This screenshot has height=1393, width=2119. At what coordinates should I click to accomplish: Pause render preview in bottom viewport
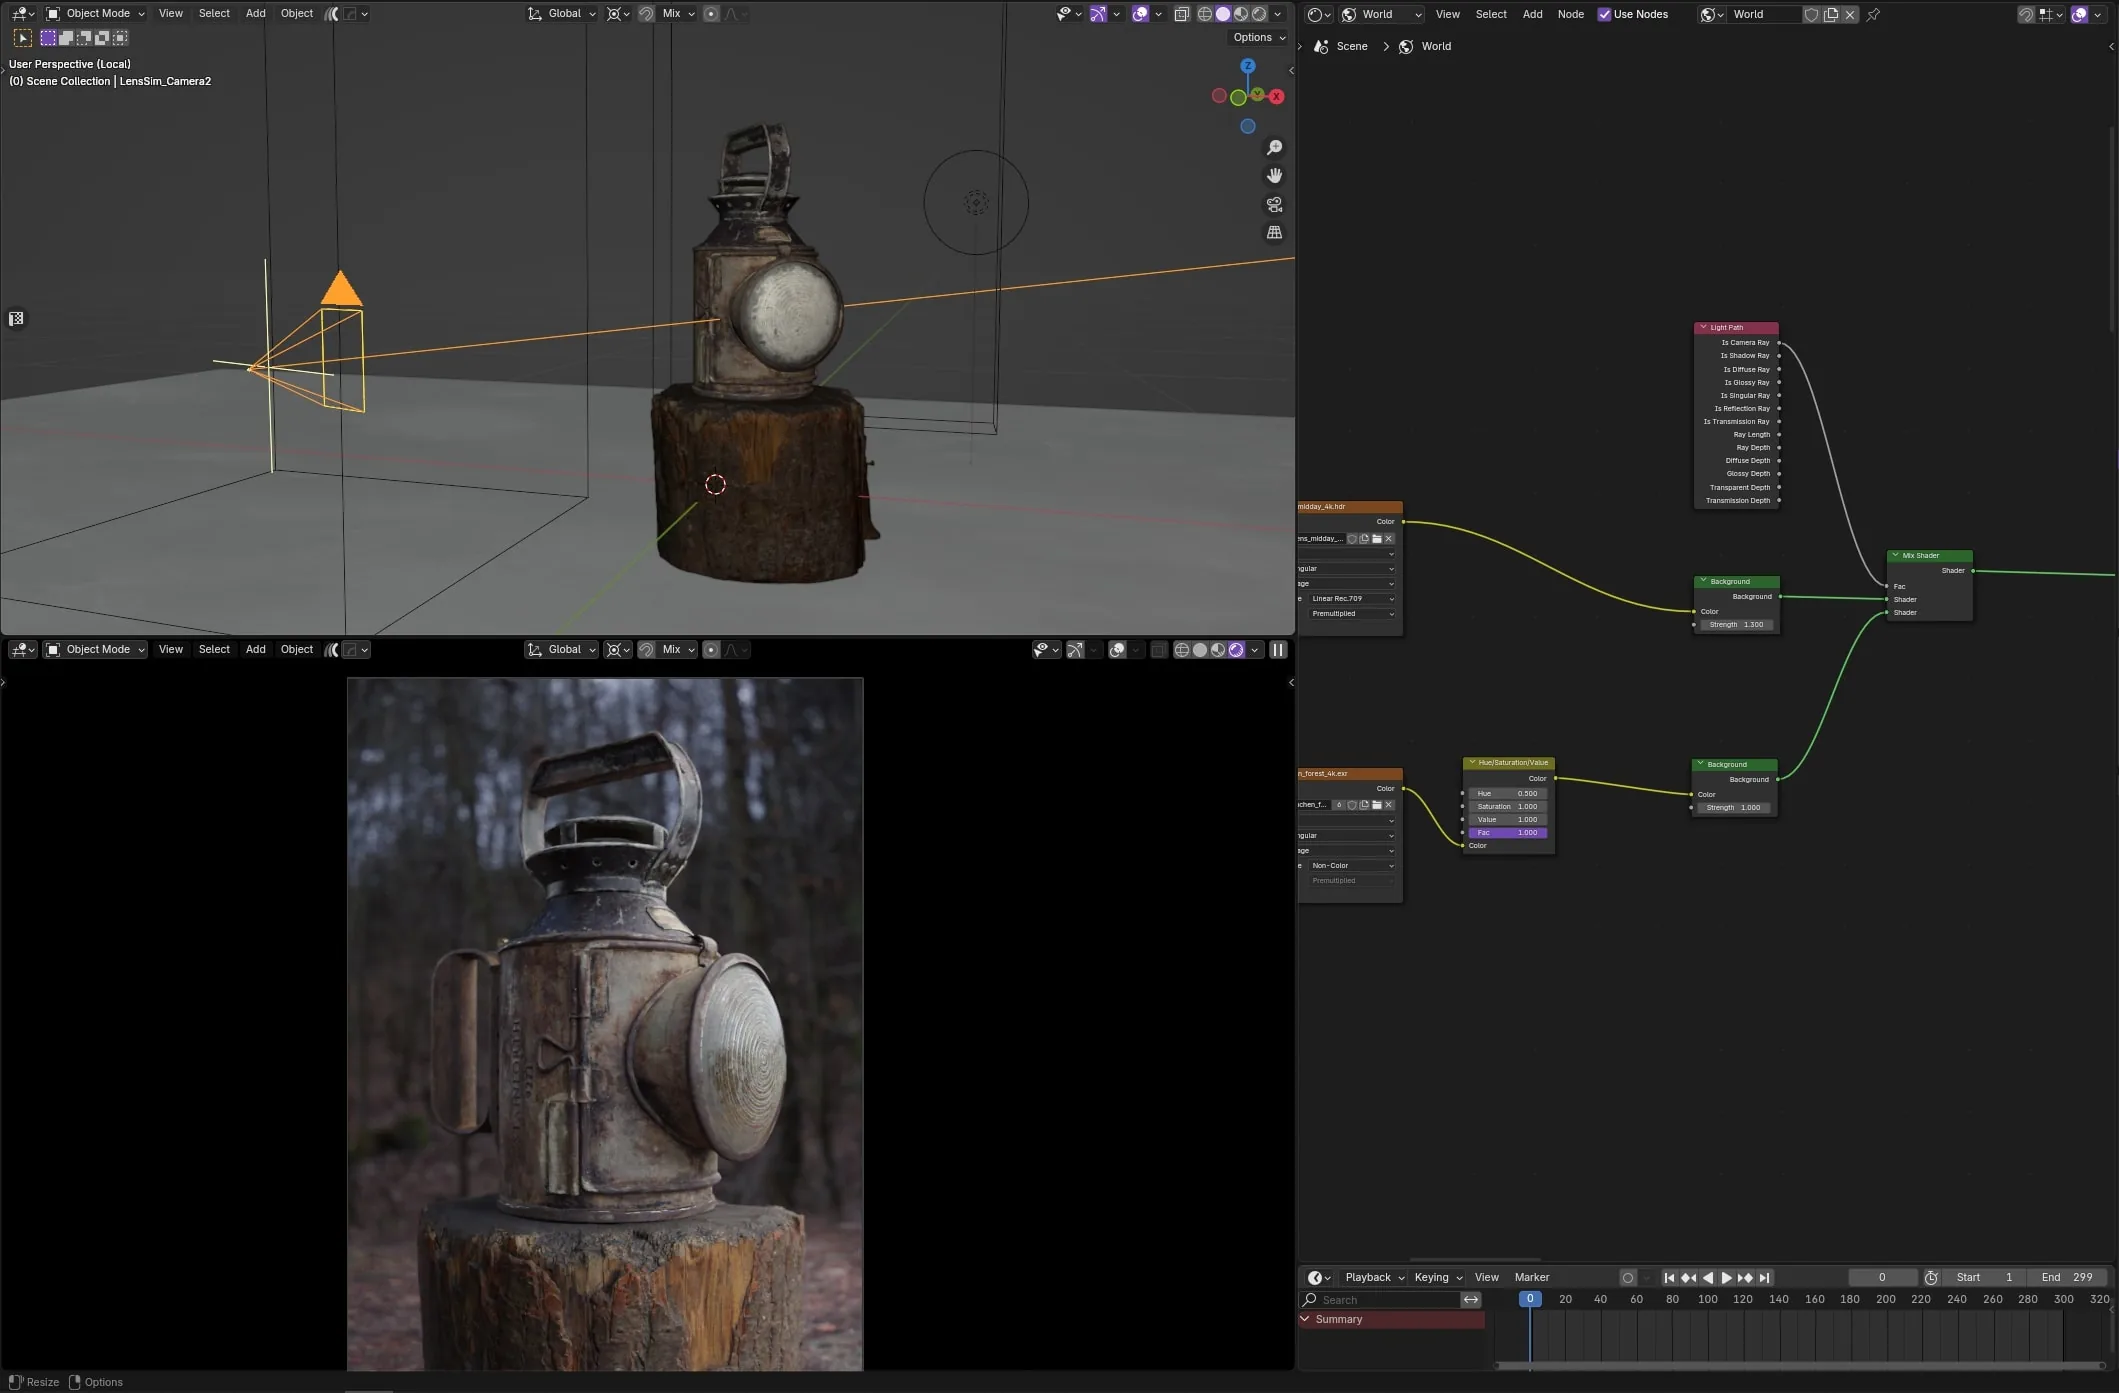pos(1278,650)
